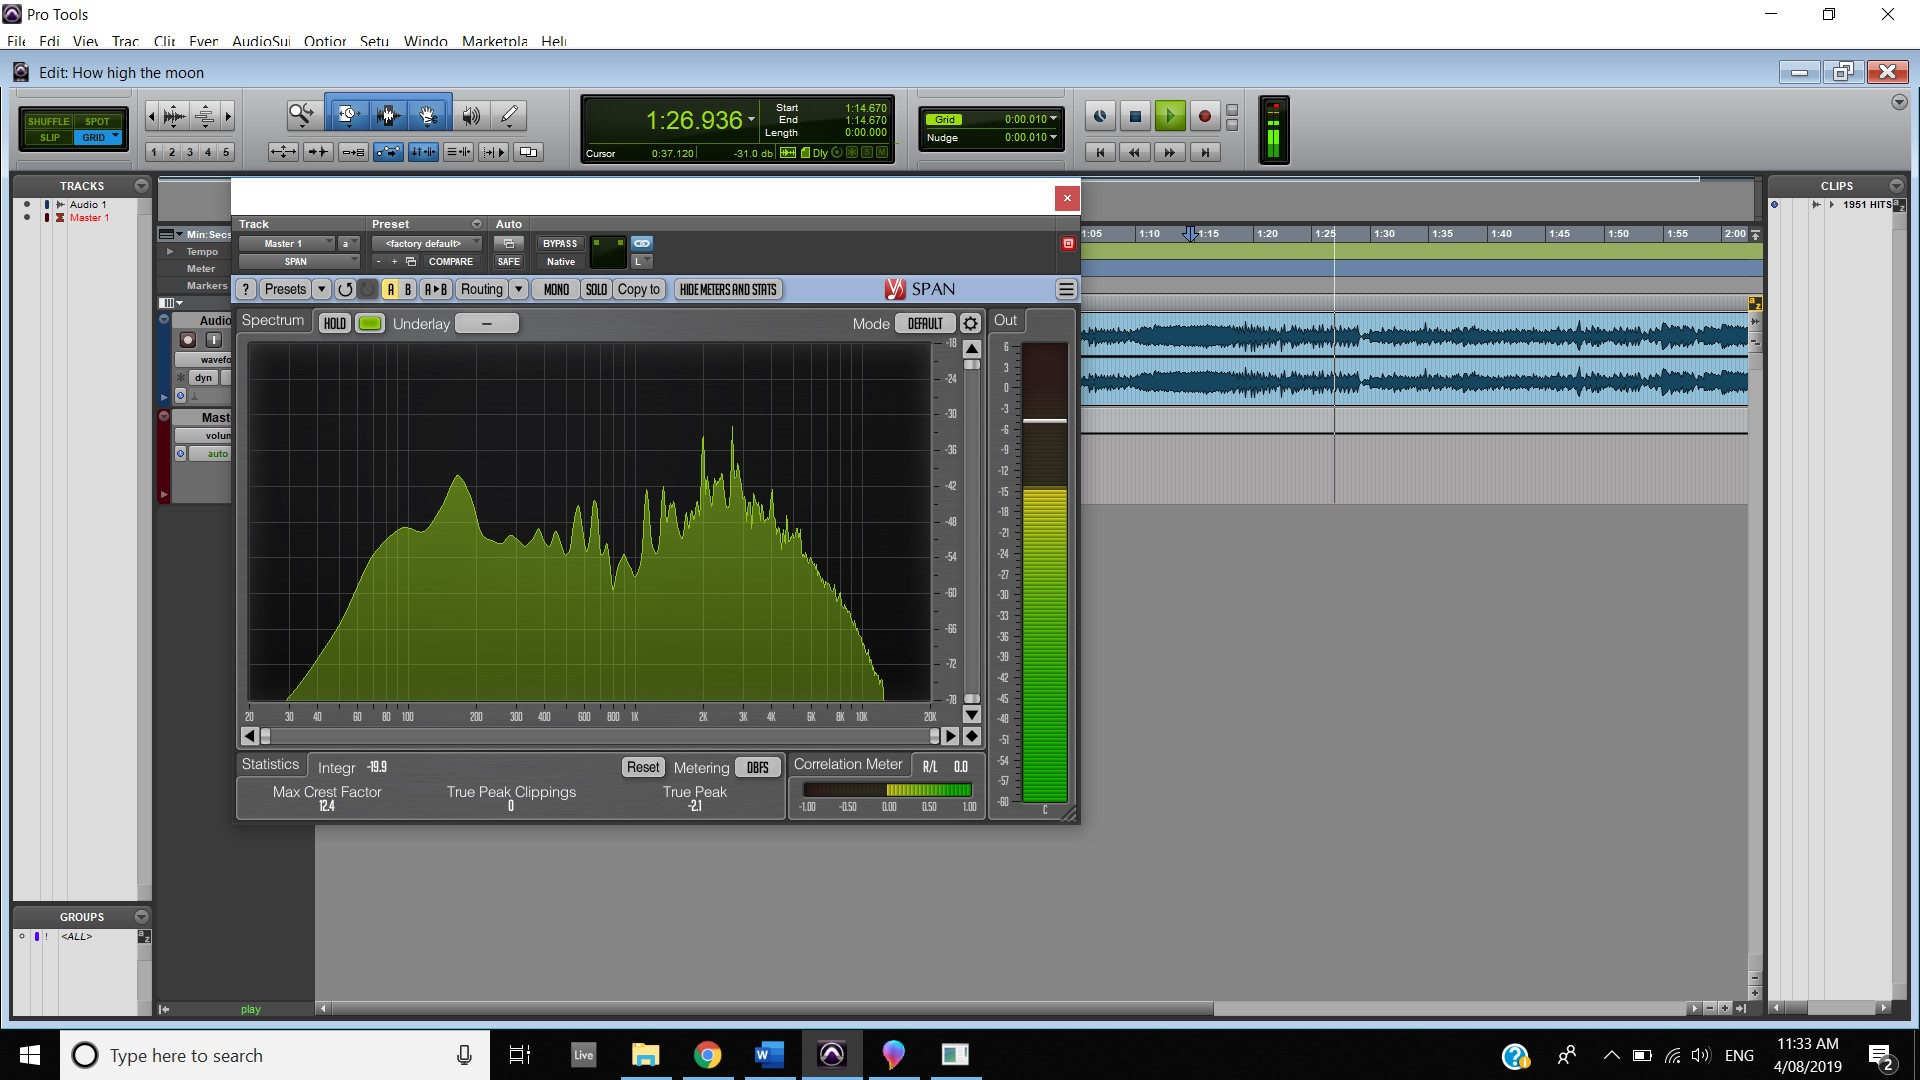Click Return to Zero transport button

pyautogui.click(x=1100, y=152)
